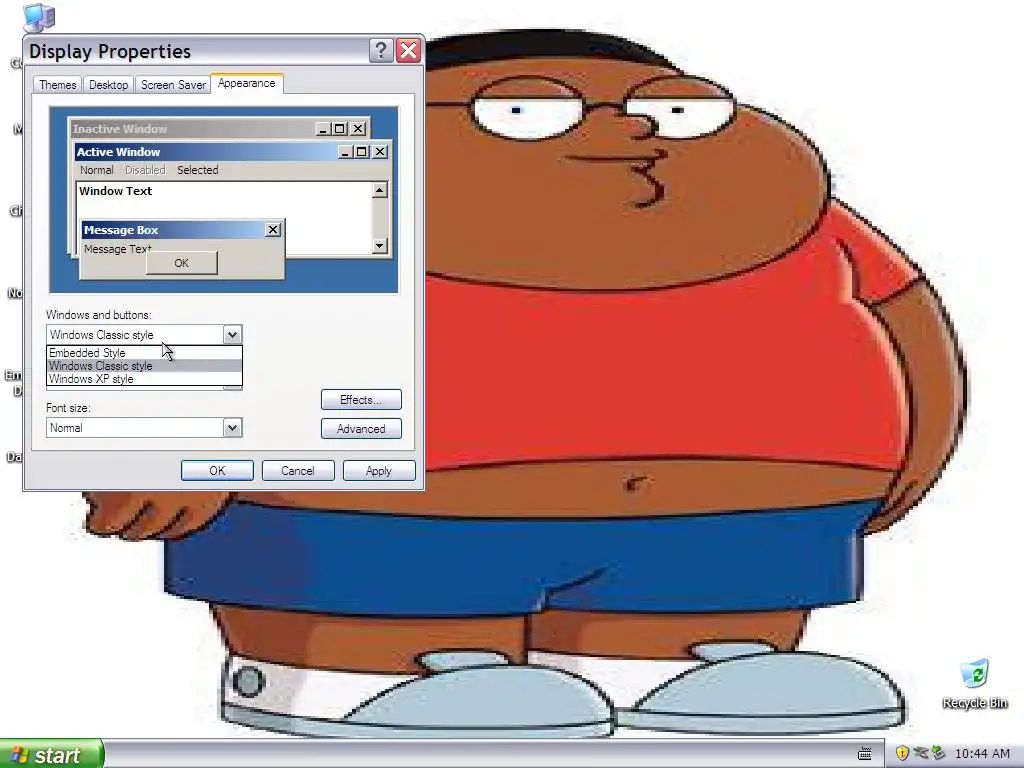Open the yellow security shield tray icon
The height and width of the screenshot is (768, 1024).
pos(902,754)
